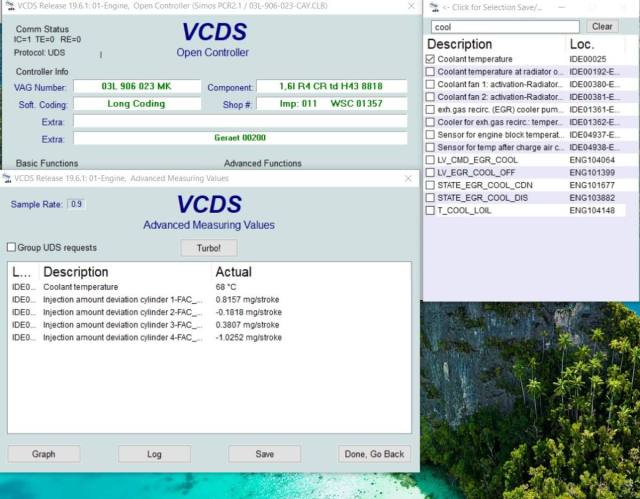640x499 pixels.
Task: Tick the LV_CMD_EGR_COOL checkbox
Action: pyautogui.click(x=430, y=160)
